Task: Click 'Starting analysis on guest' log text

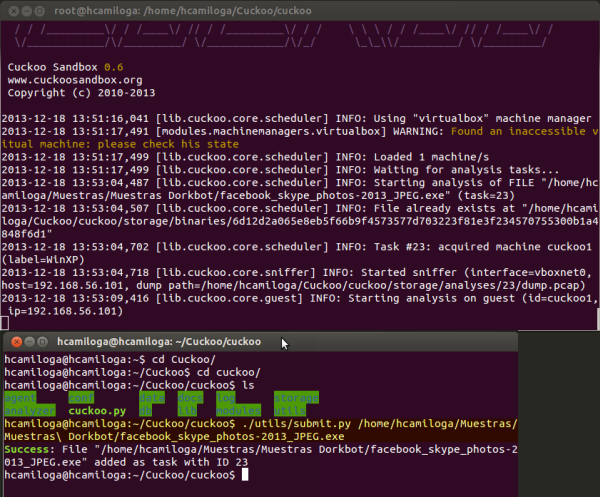Action: [x=431, y=298]
